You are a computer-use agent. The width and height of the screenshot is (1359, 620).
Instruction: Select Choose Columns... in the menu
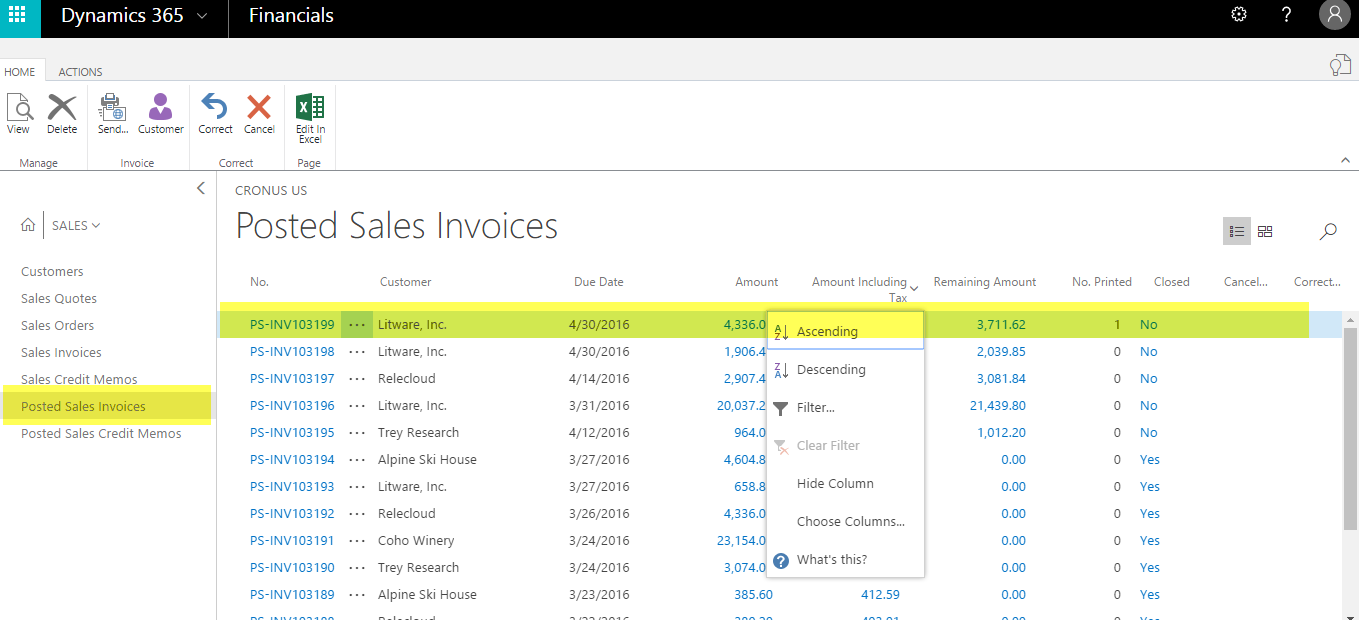coord(845,522)
